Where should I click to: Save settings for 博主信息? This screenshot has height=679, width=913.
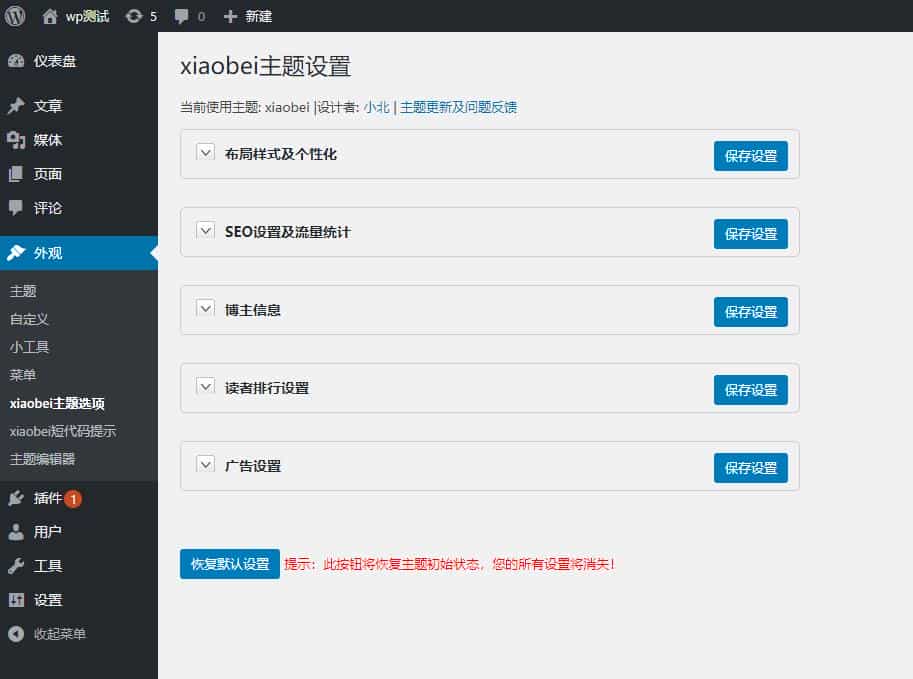point(751,312)
